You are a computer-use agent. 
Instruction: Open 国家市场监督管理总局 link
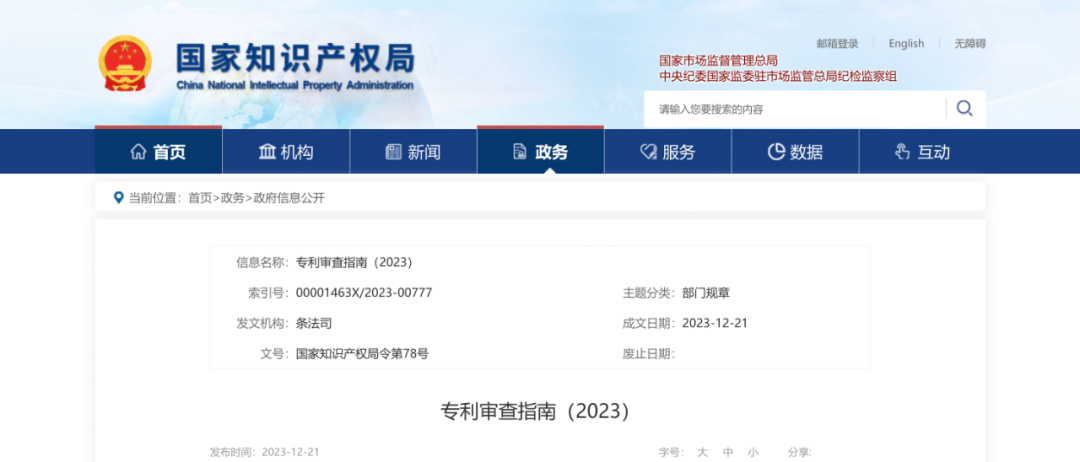[x=718, y=61]
